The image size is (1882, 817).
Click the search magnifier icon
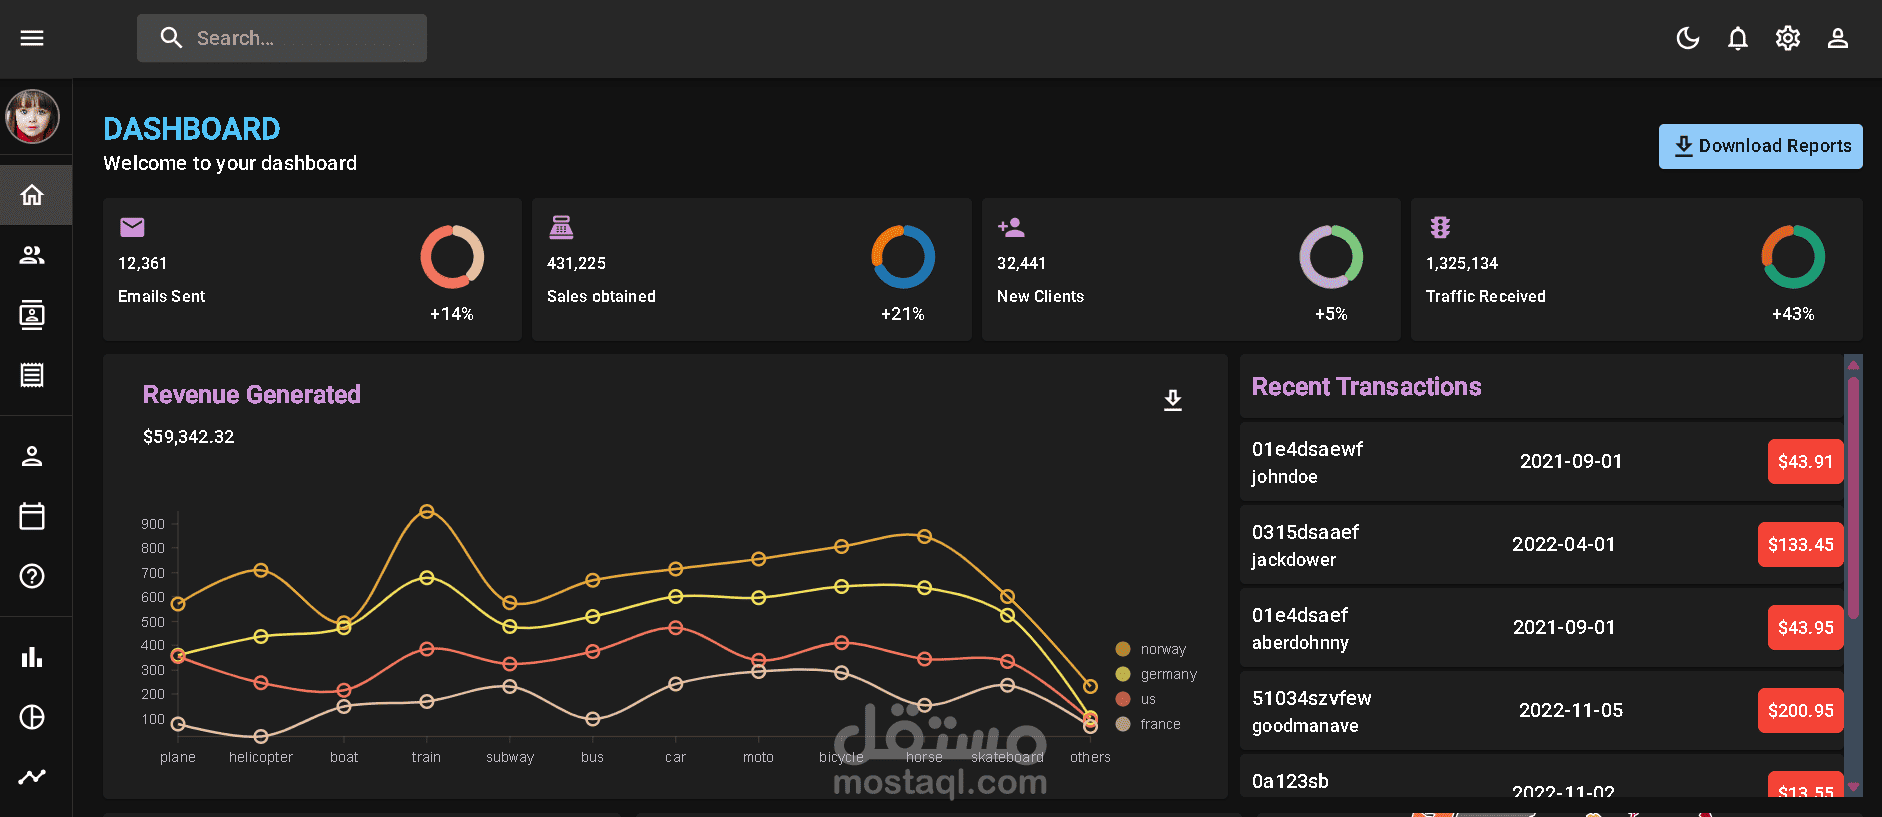[171, 38]
